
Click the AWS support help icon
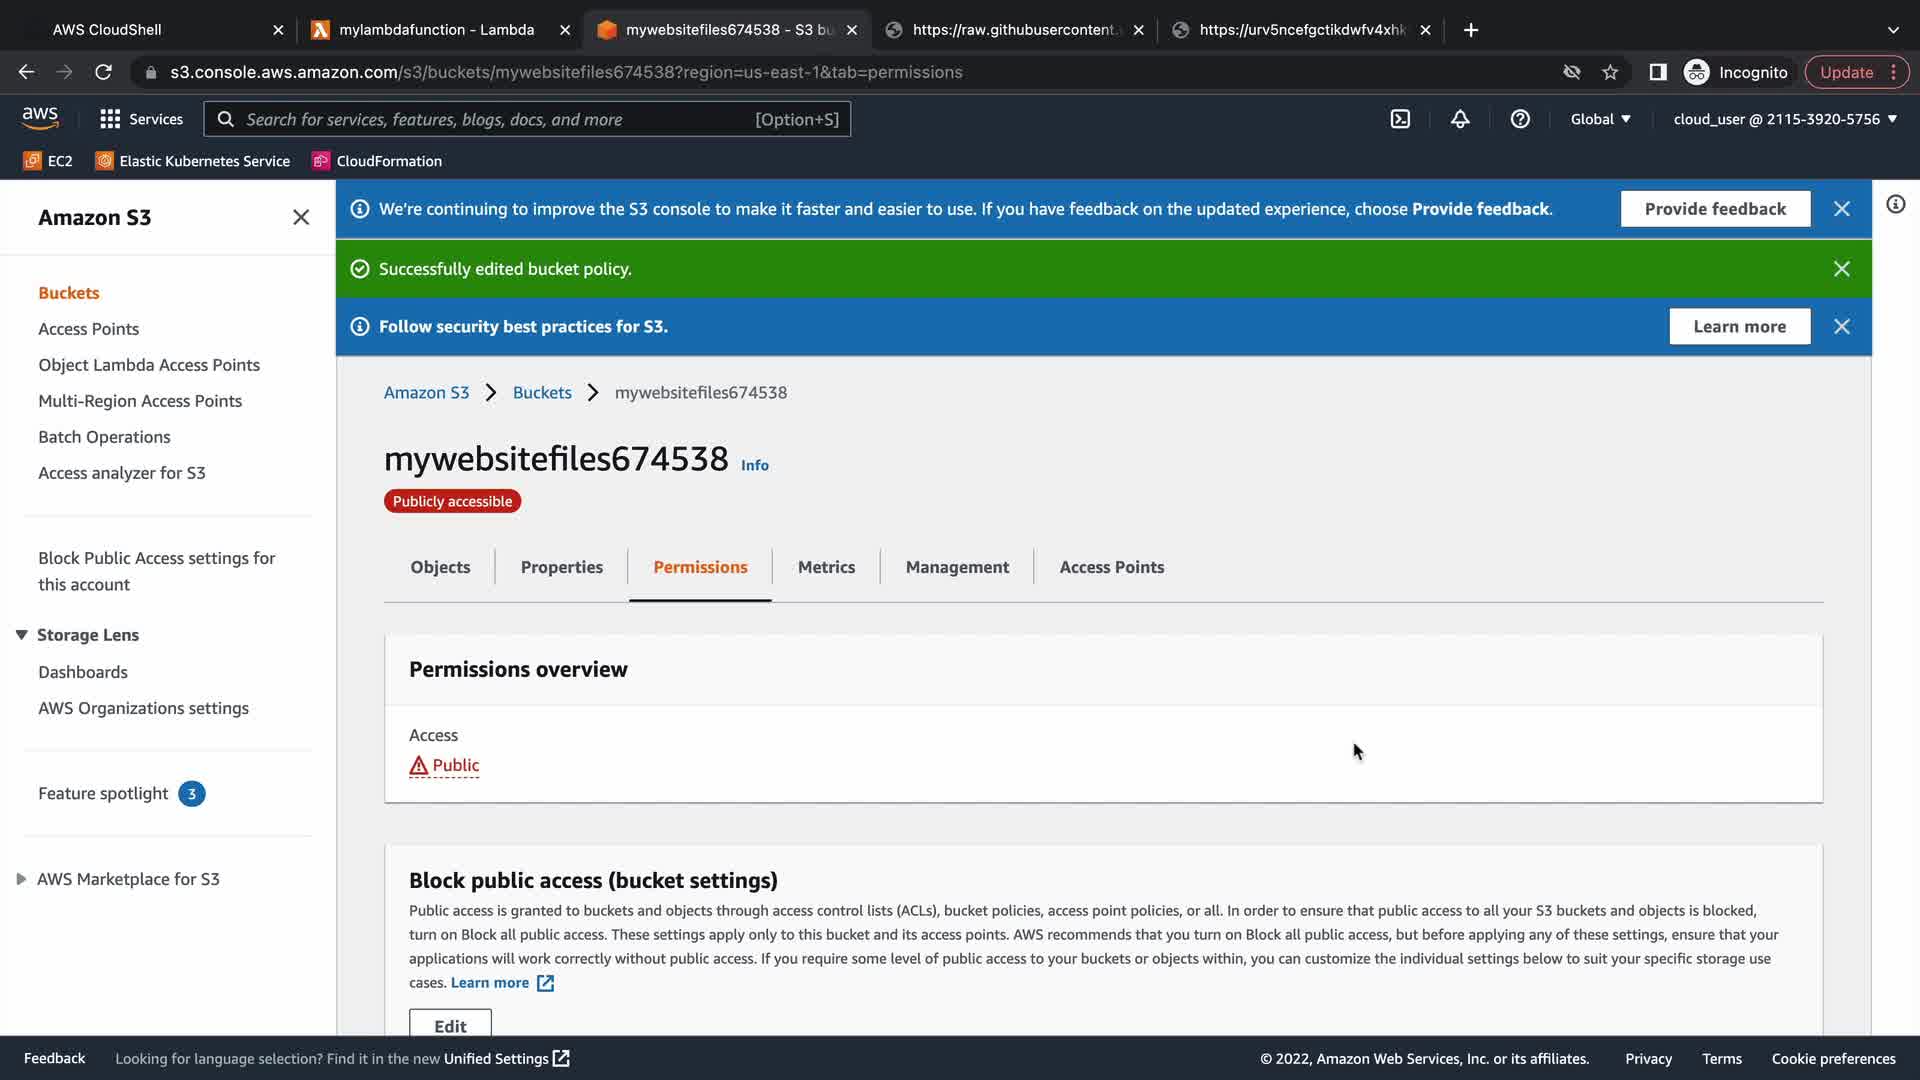1520,119
